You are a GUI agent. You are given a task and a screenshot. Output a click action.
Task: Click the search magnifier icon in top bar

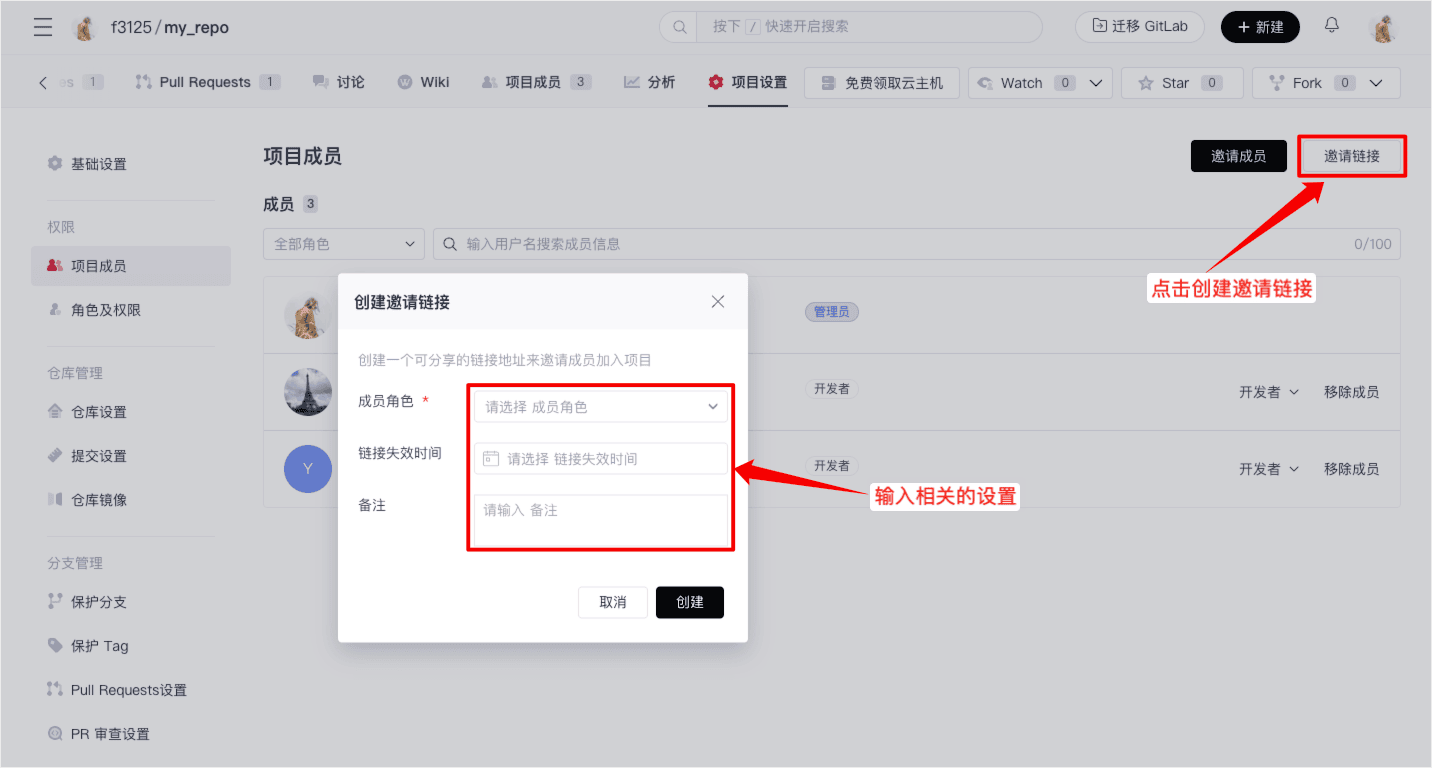(x=680, y=27)
